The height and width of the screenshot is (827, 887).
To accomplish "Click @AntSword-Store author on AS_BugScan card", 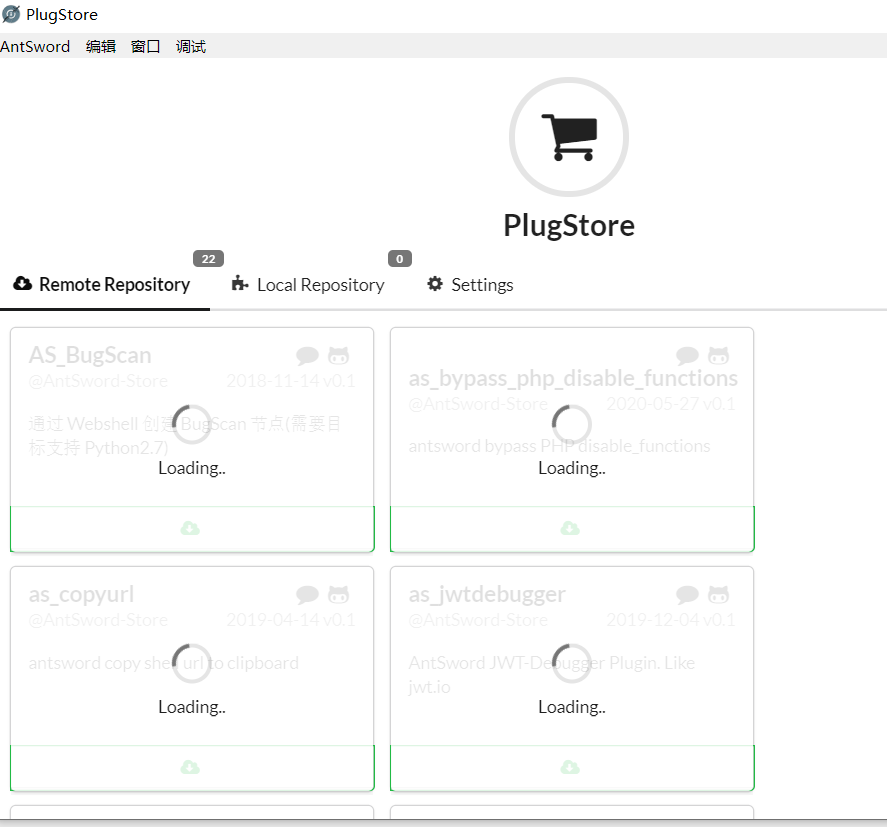I will point(98,381).
